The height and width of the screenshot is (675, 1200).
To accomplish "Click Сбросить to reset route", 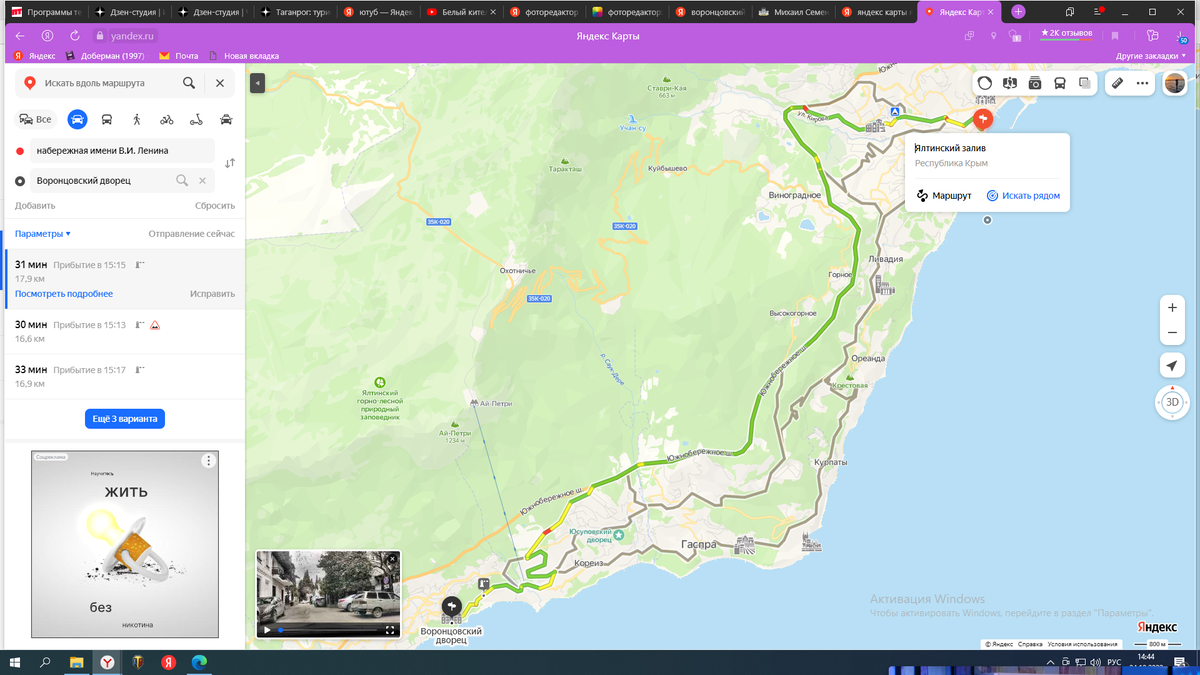I will (x=215, y=206).
